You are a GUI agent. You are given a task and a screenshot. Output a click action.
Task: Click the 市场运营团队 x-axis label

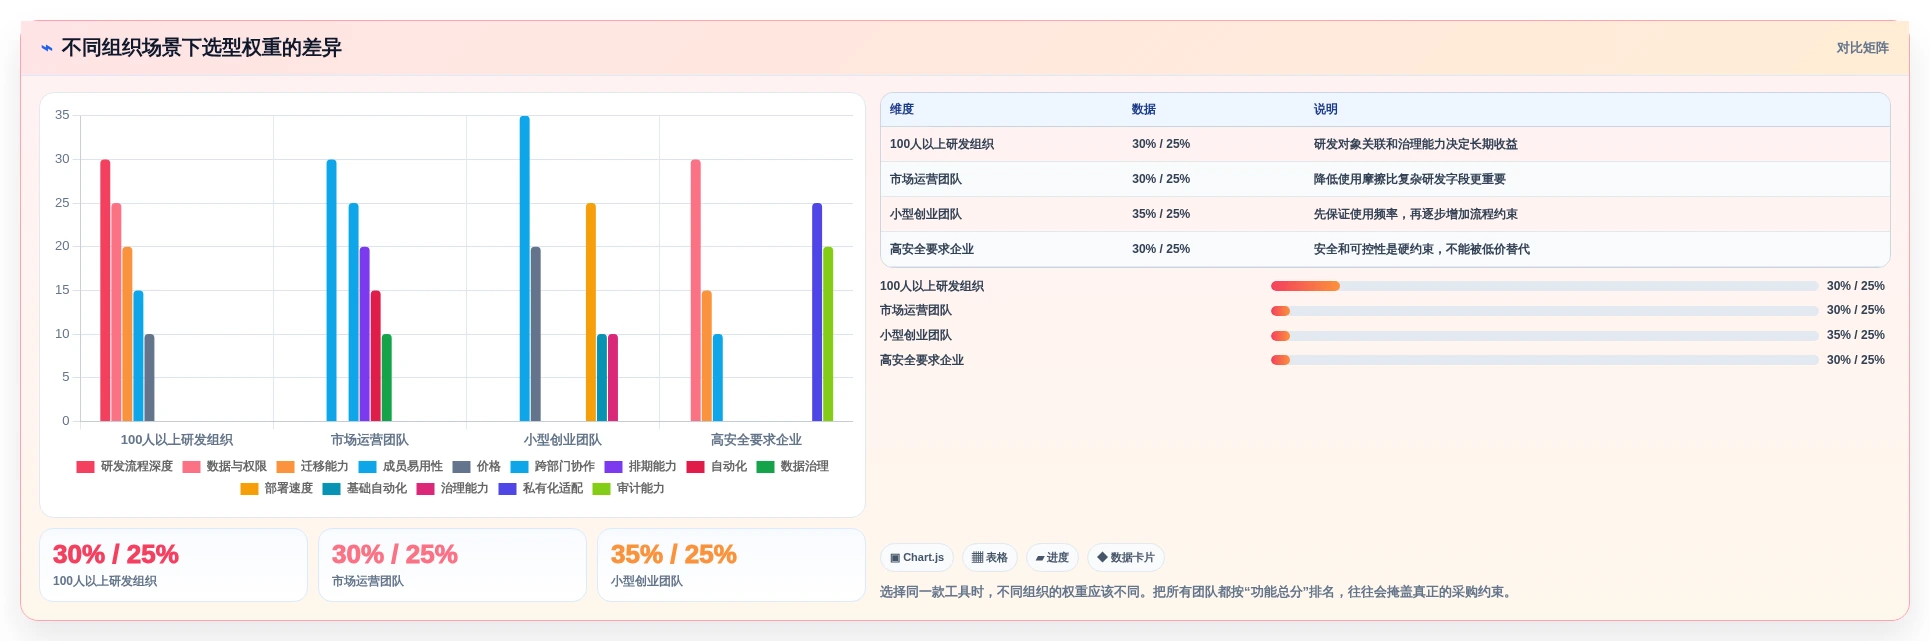(x=369, y=439)
